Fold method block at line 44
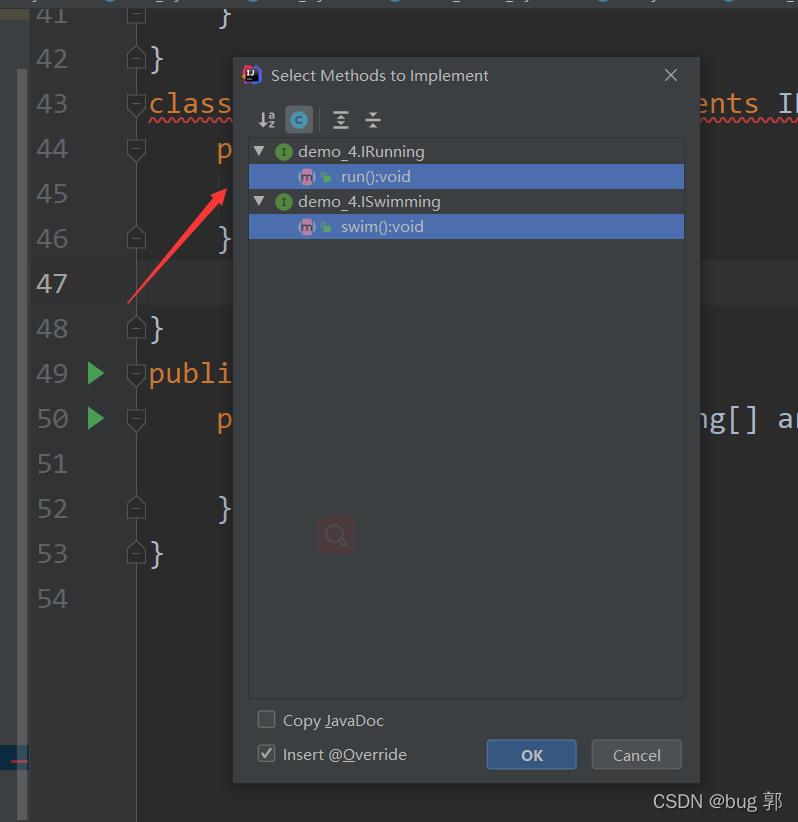Viewport: 798px width, 822px height. (136, 149)
